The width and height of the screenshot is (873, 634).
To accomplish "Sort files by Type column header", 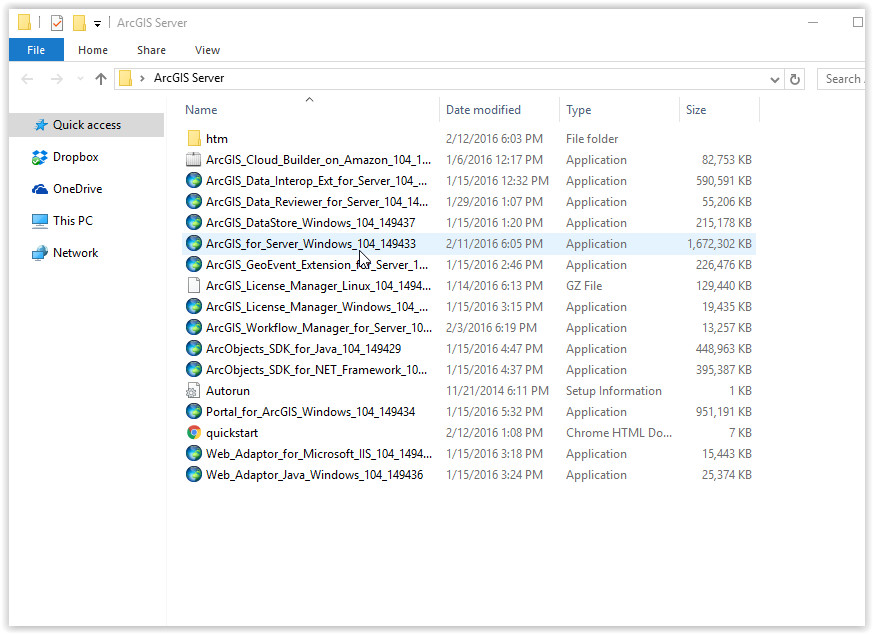I will point(578,110).
